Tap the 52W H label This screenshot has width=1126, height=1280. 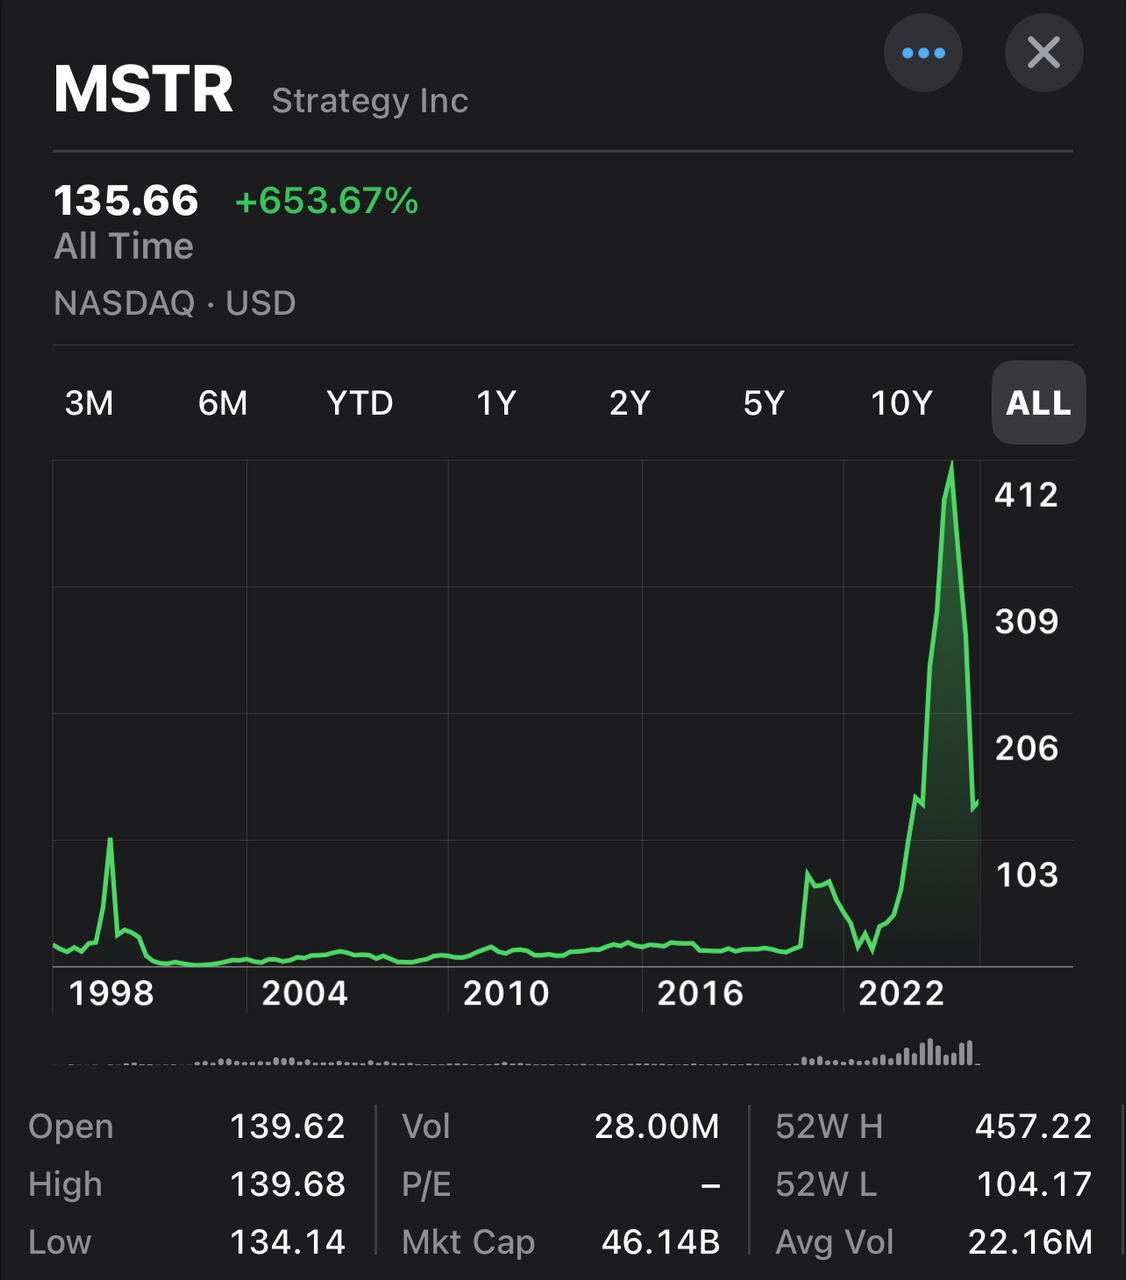[x=829, y=1126]
